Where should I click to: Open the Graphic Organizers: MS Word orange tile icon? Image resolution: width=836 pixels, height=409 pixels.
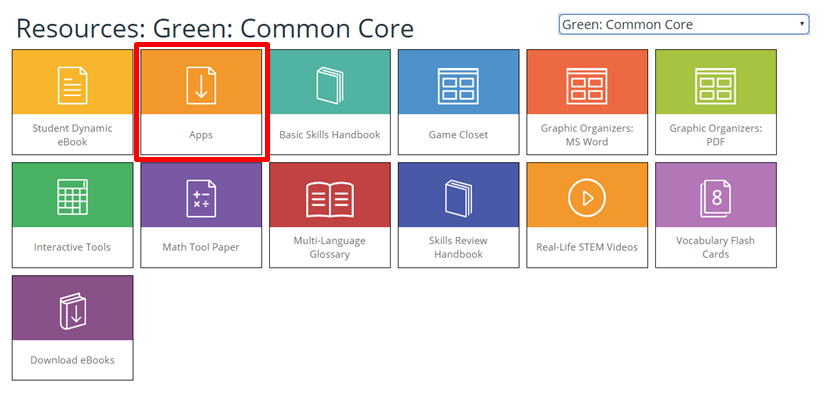click(x=586, y=84)
